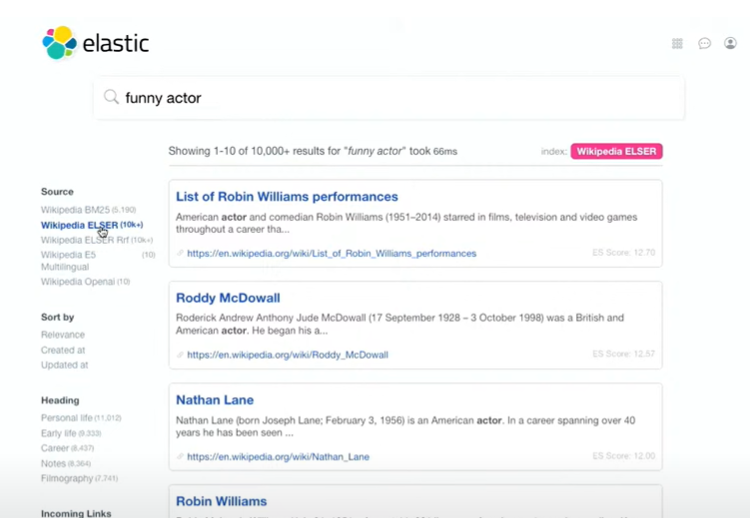Filter by Early life heading
The width and height of the screenshot is (750, 518).
point(71,433)
